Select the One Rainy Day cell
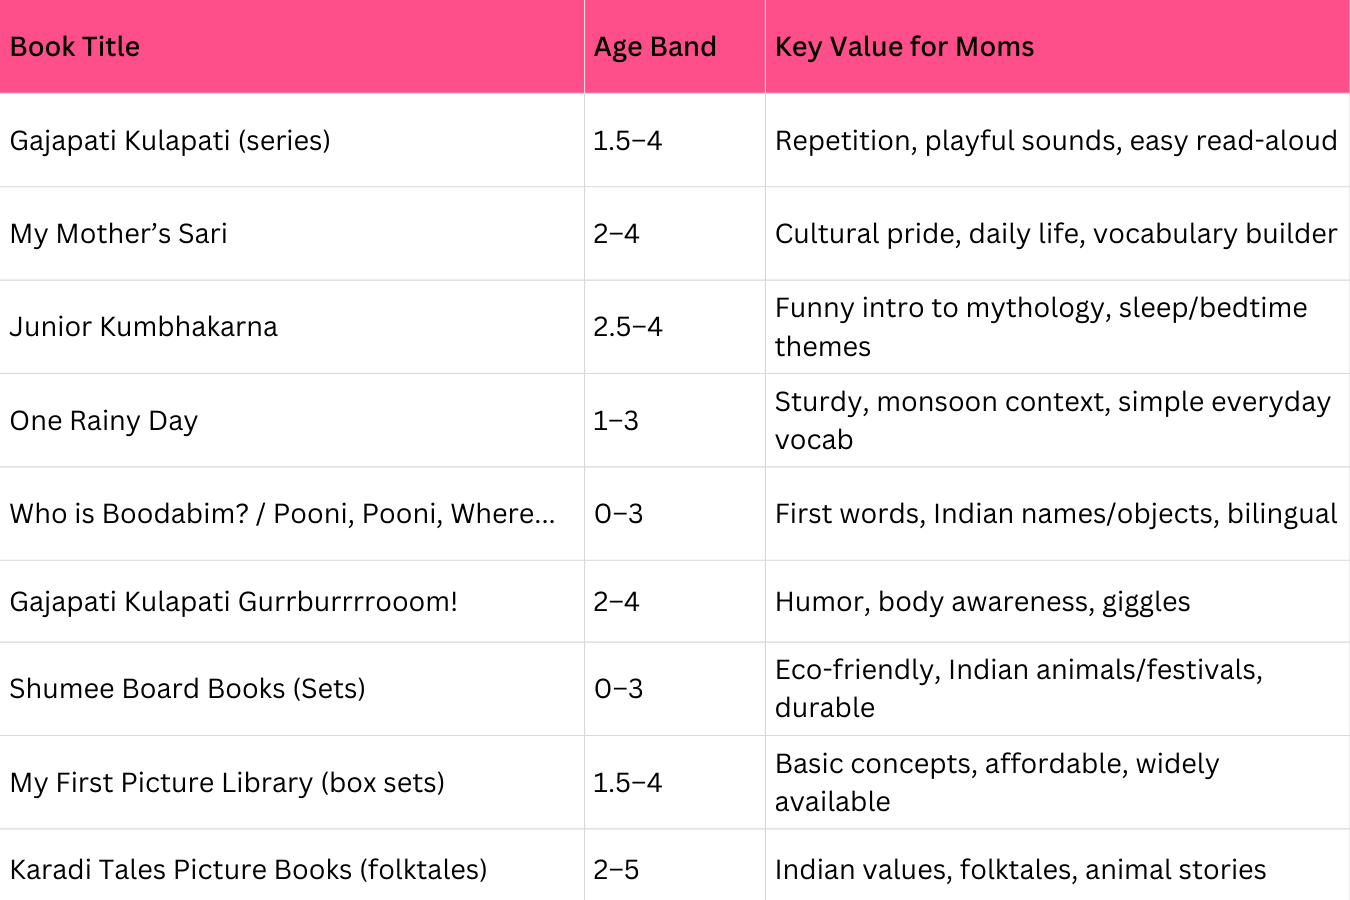Screen dimensions: 1350x900 [x=104, y=421]
